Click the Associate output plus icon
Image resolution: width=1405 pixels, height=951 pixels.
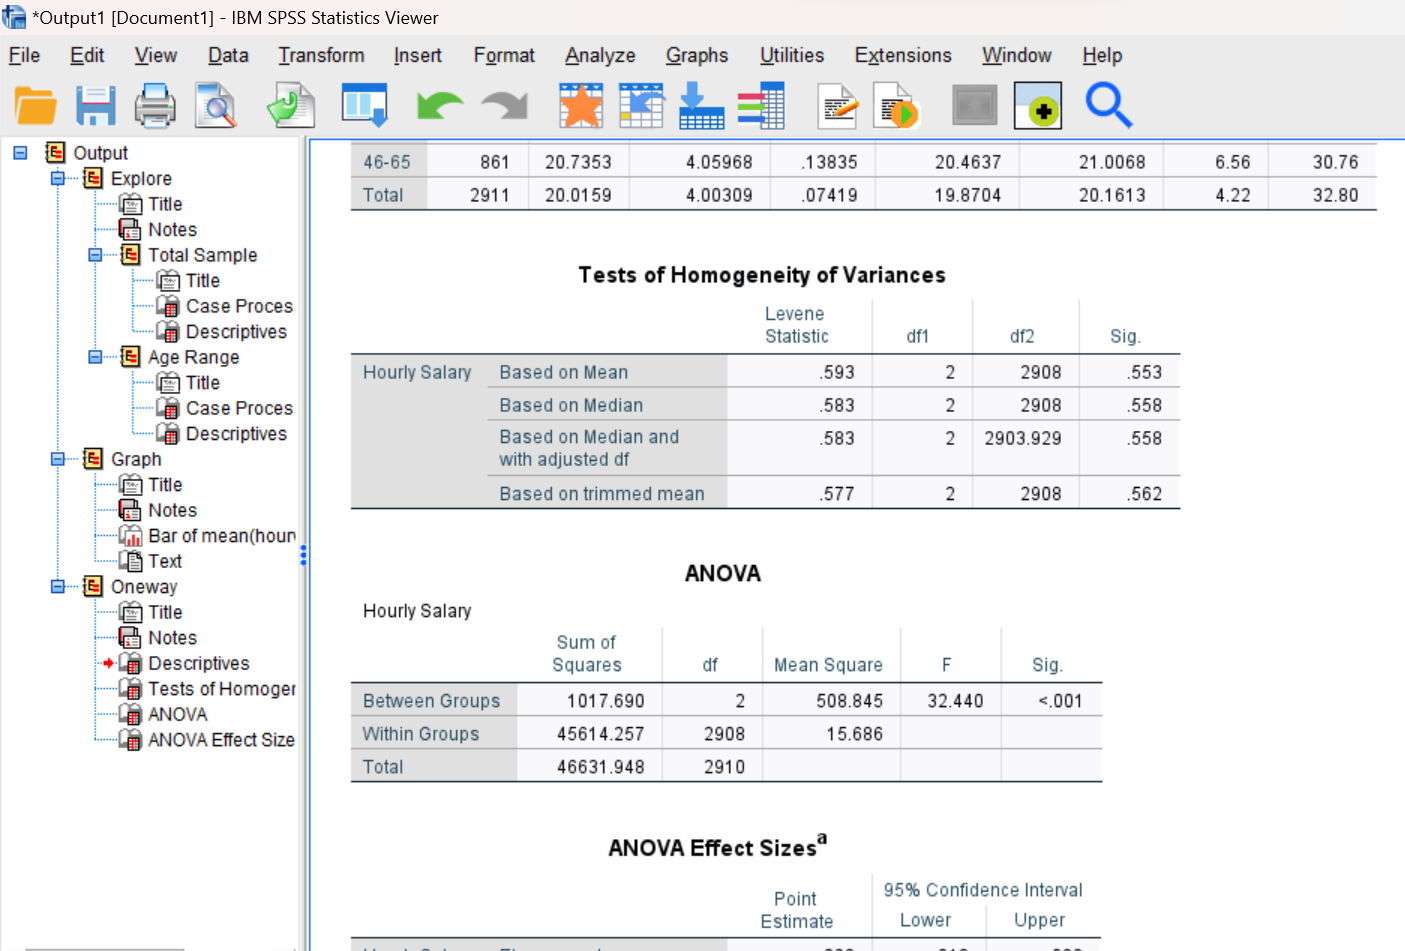click(x=1038, y=106)
